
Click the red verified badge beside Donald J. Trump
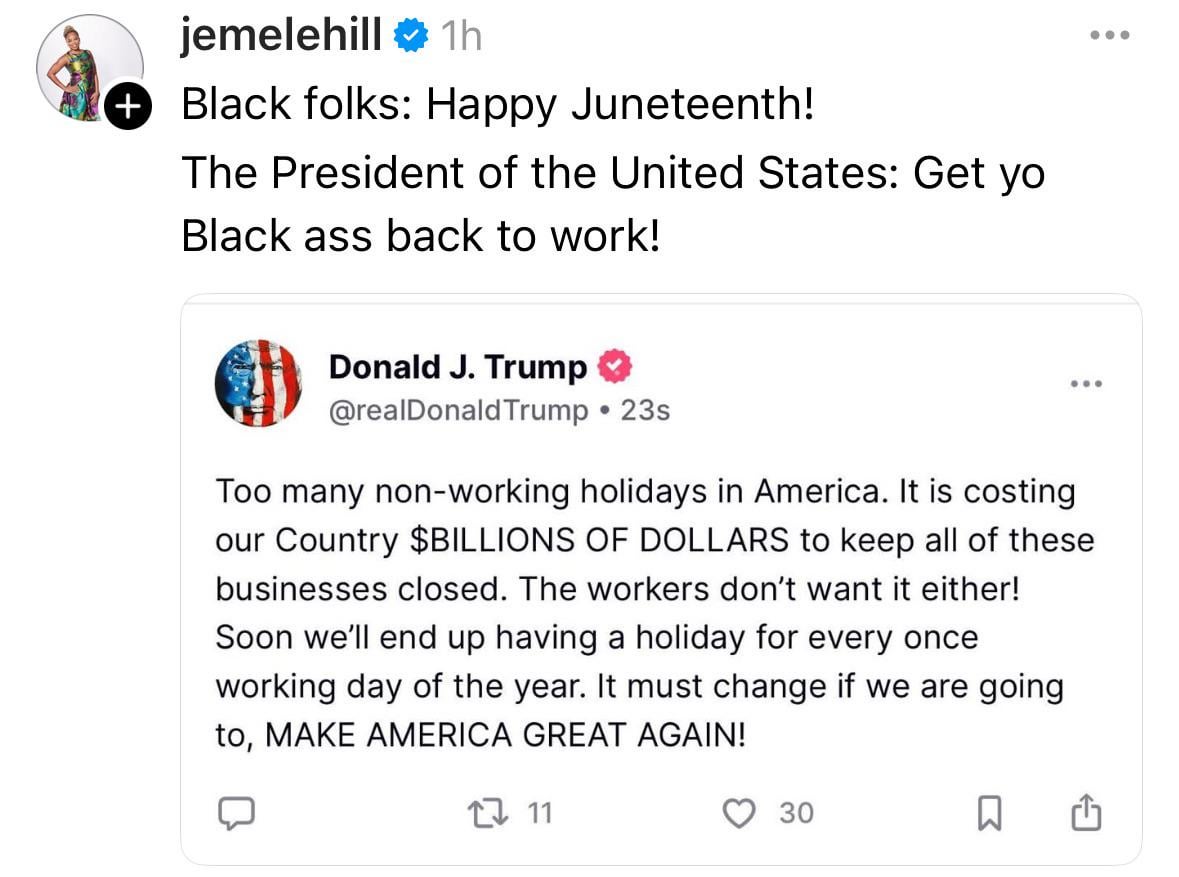tap(614, 368)
